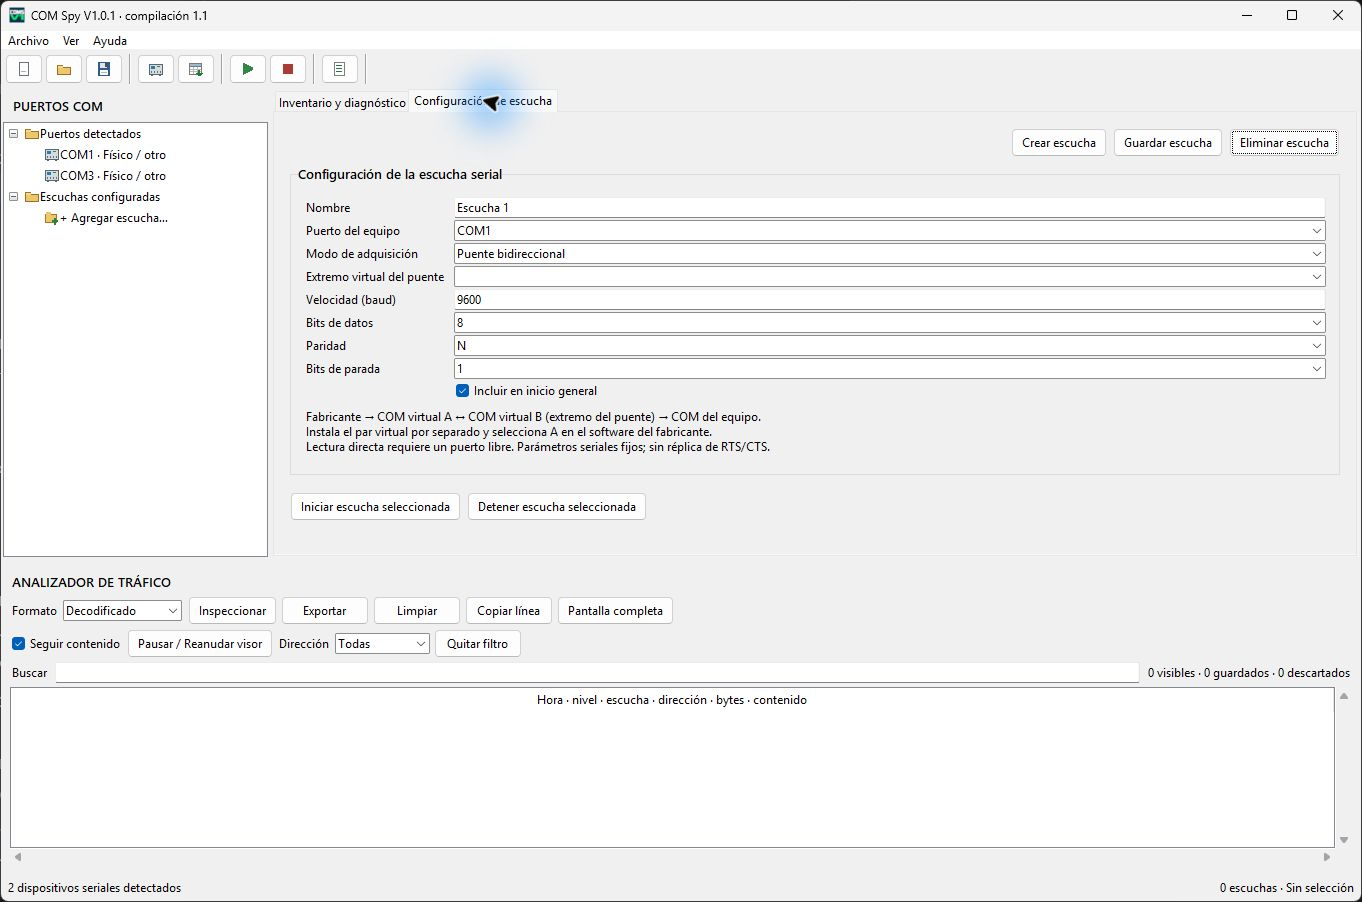The width and height of the screenshot is (1362, 902).
Task: Toggle the Incluir en inicio general checkbox
Action: point(462,391)
